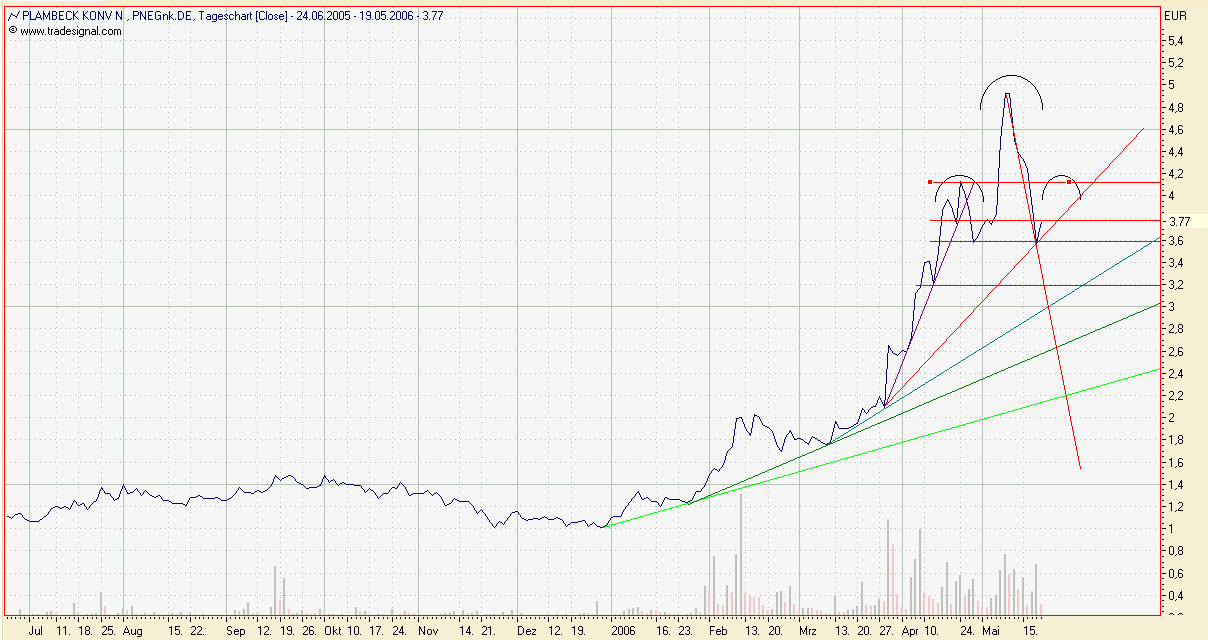Image resolution: width=1208 pixels, height=640 pixels.
Task: Click the 3,2 value on the price axis
Action: 1176,285
